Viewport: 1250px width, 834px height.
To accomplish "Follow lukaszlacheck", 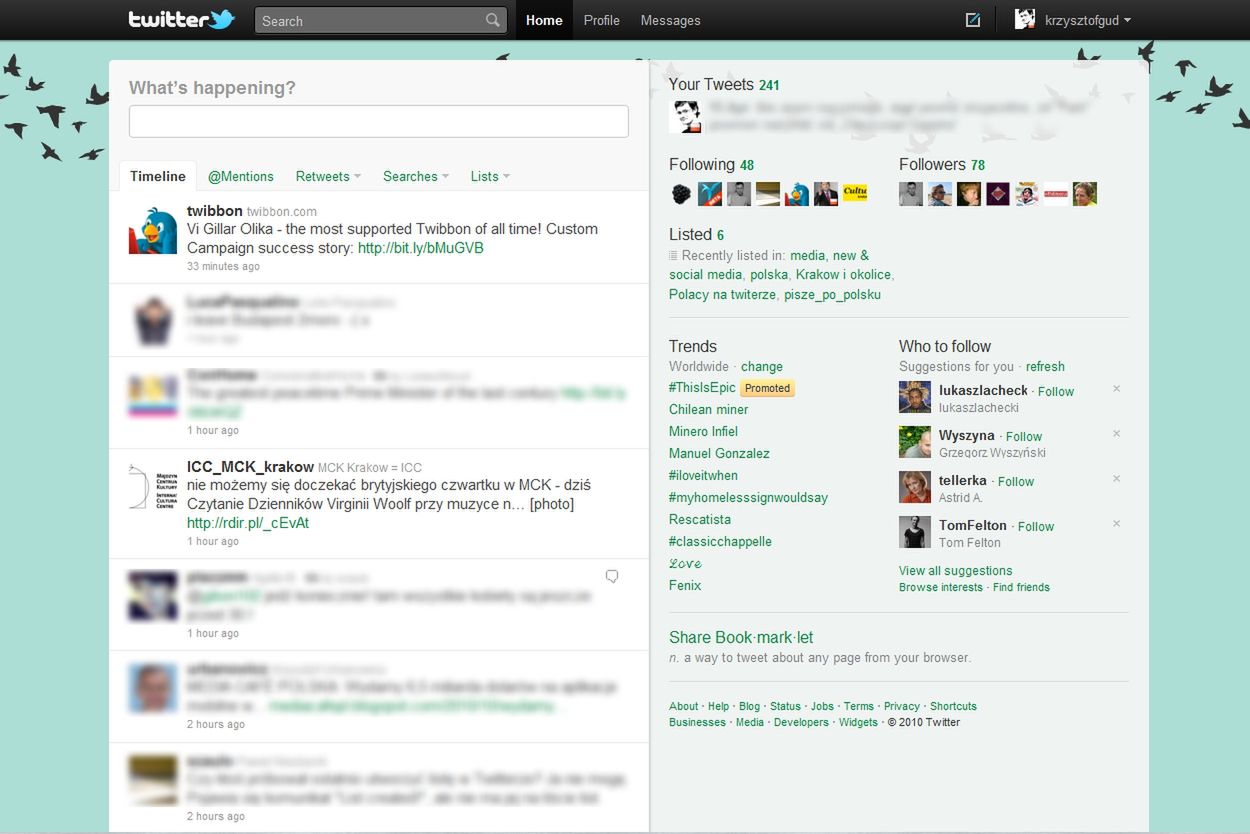I will [1056, 392].
